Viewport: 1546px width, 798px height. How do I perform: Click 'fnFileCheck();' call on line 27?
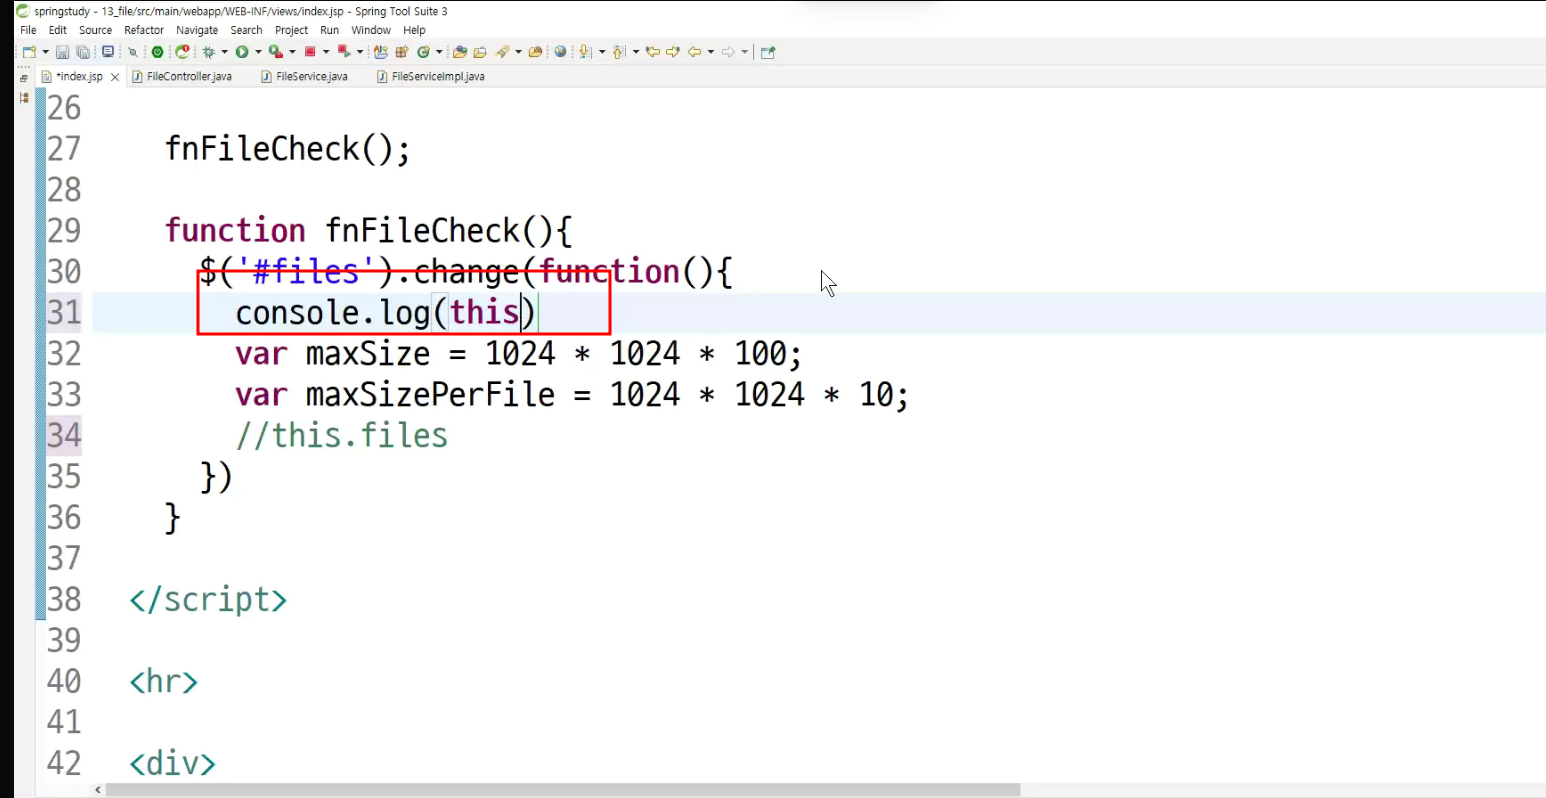pos(288,150)
